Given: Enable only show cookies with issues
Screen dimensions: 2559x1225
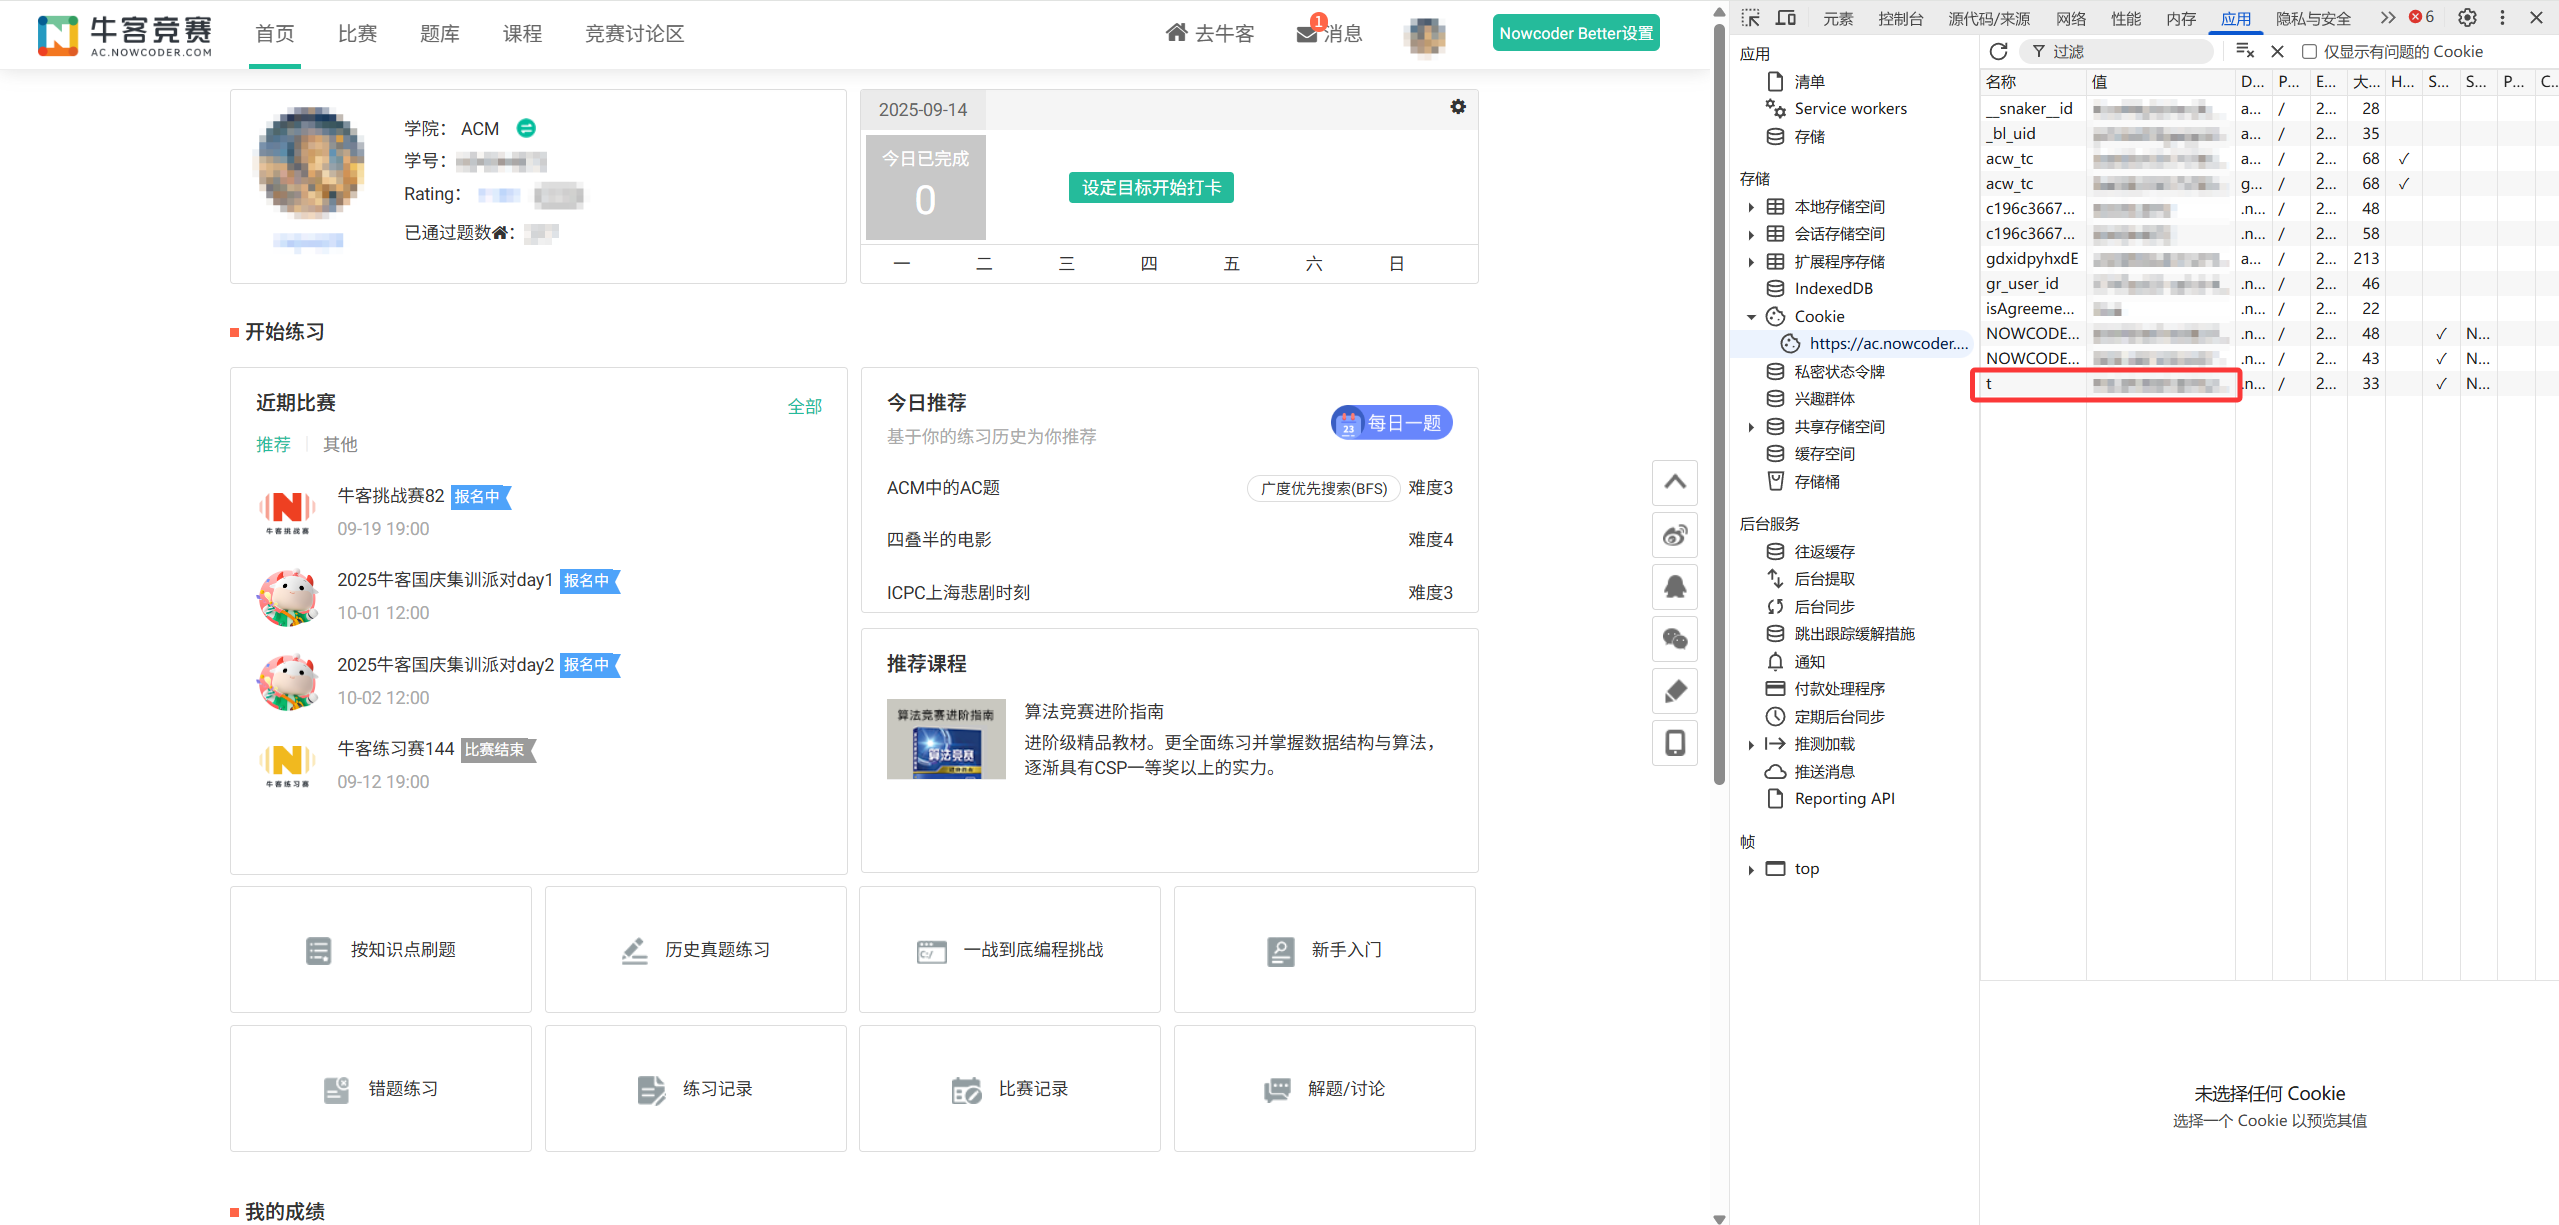Looking at the screenshot, I should (2309, 52).
